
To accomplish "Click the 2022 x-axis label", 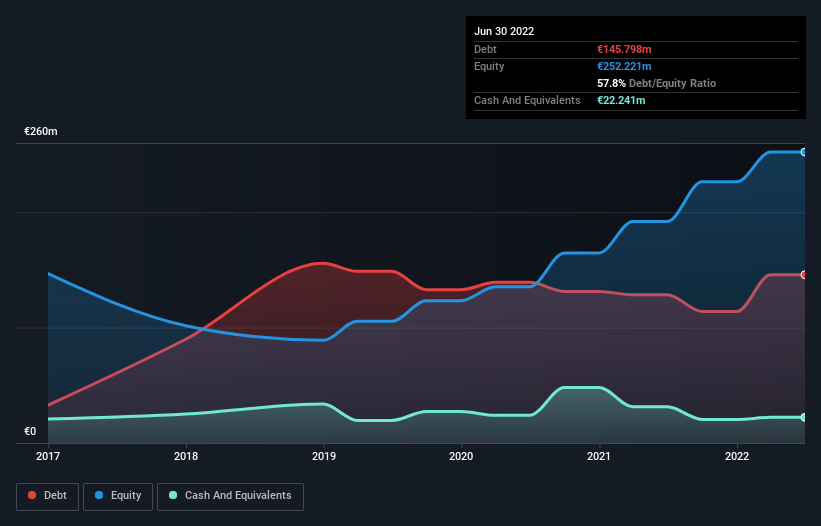I will pos(737,456).
